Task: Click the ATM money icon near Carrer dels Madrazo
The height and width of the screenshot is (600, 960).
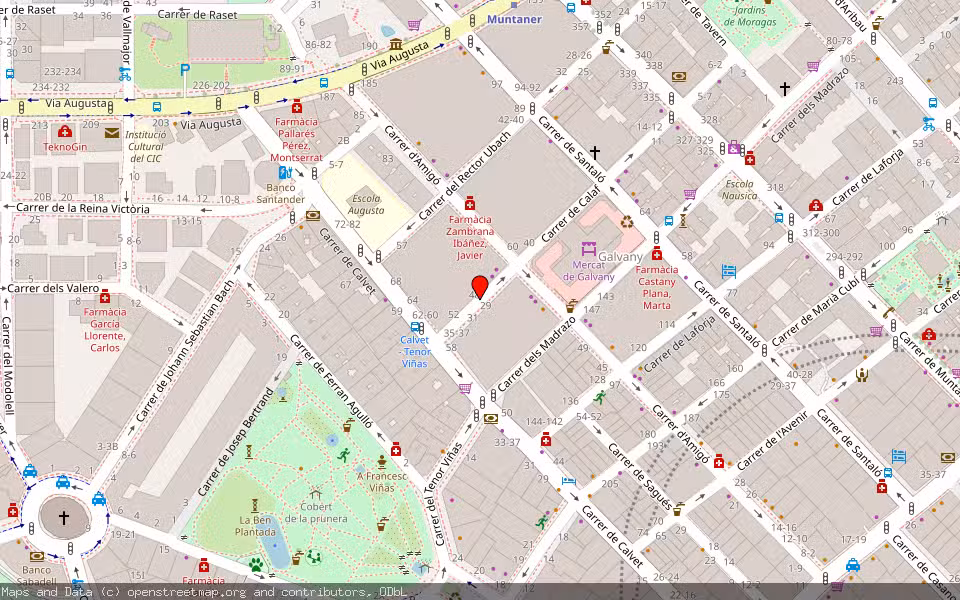Action: [490, 419]
